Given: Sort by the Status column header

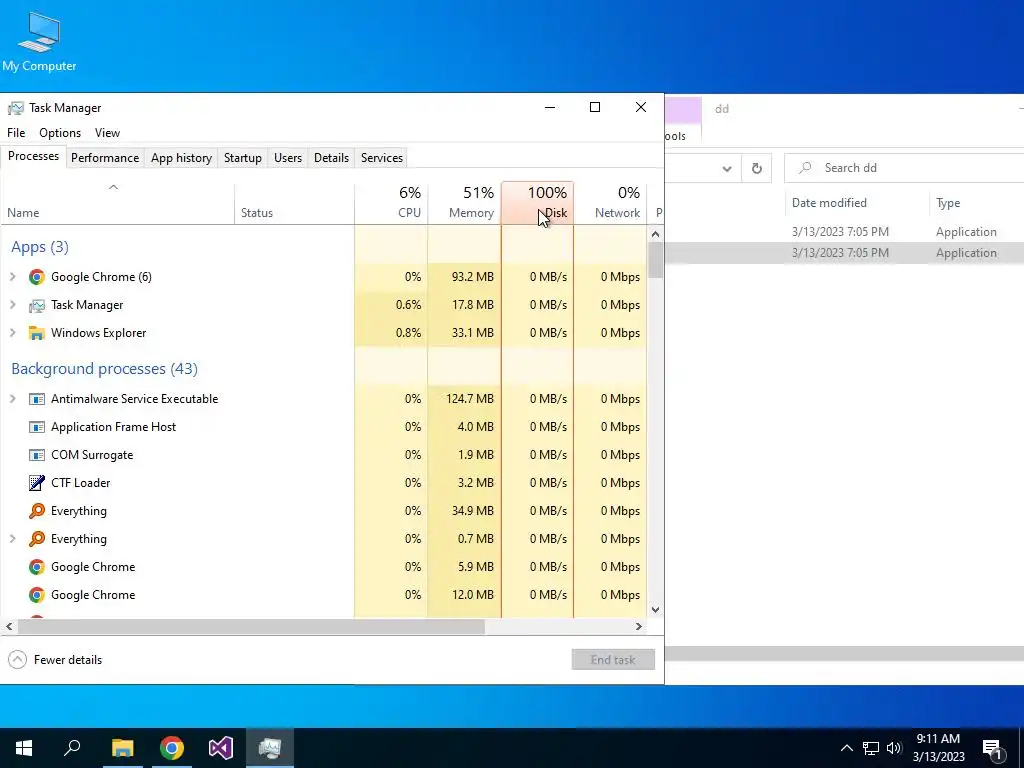Looking at the screenshot, I should (x=295, y=203).
